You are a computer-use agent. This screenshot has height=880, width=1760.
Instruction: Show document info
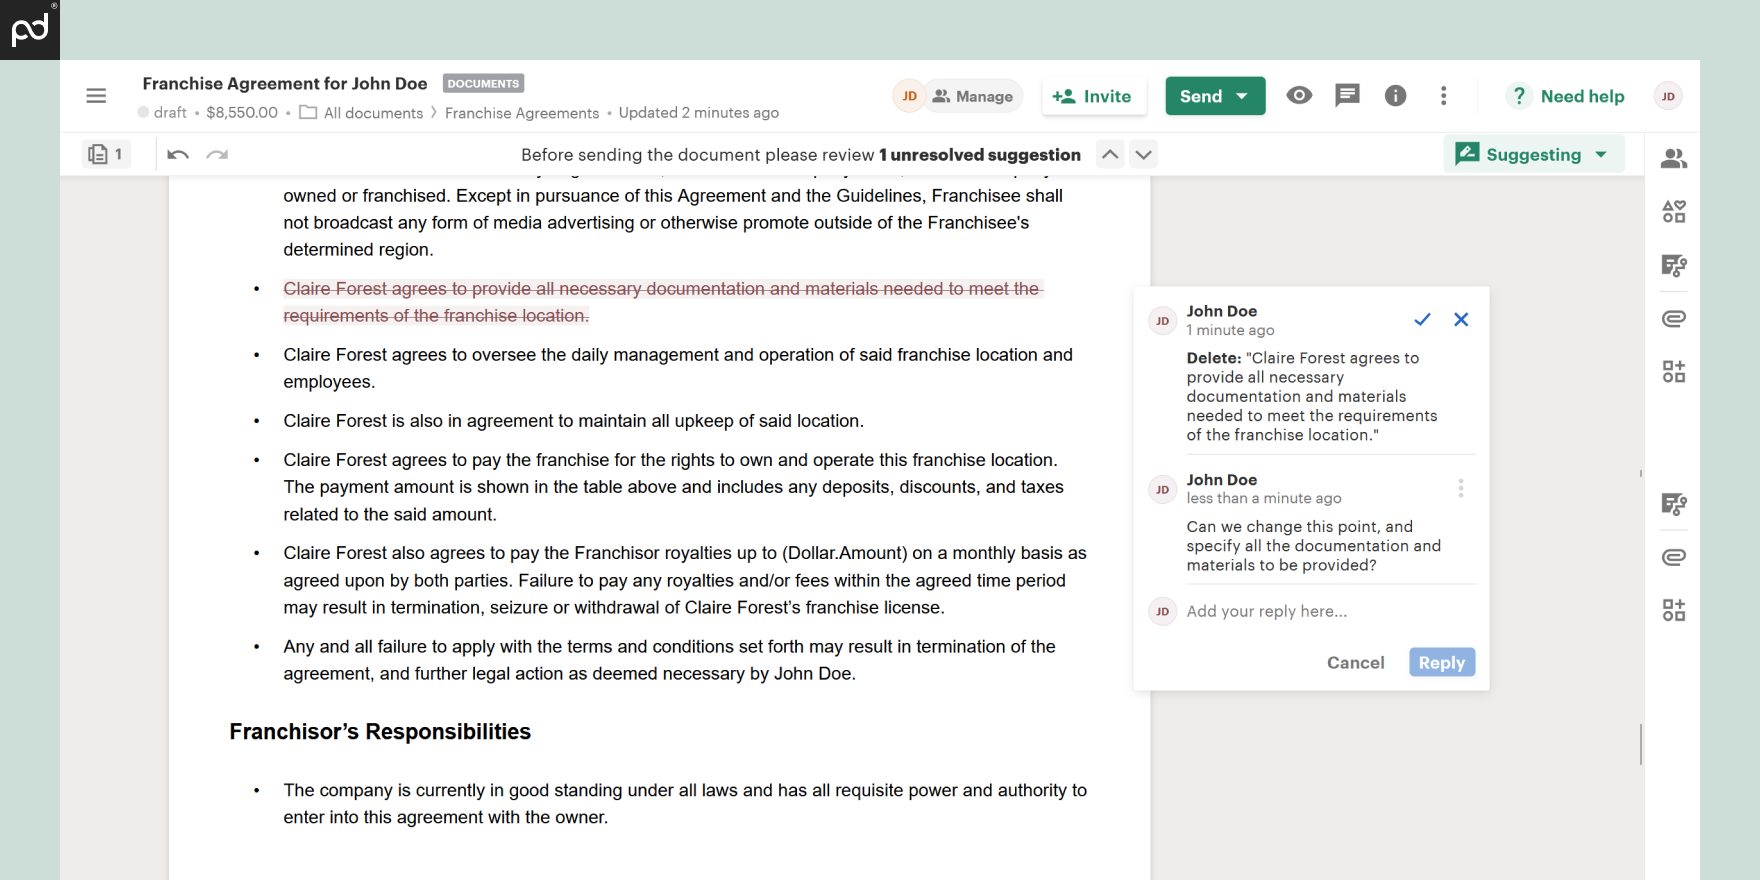click(1395, 95)
